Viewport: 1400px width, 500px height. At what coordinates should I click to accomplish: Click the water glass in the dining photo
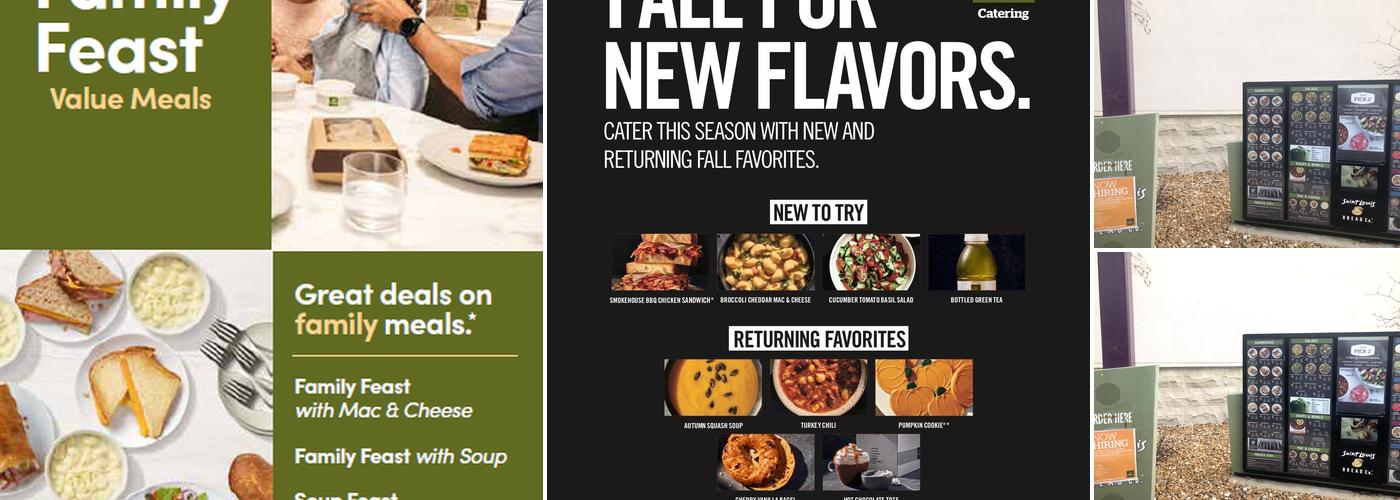coord(374,191)
